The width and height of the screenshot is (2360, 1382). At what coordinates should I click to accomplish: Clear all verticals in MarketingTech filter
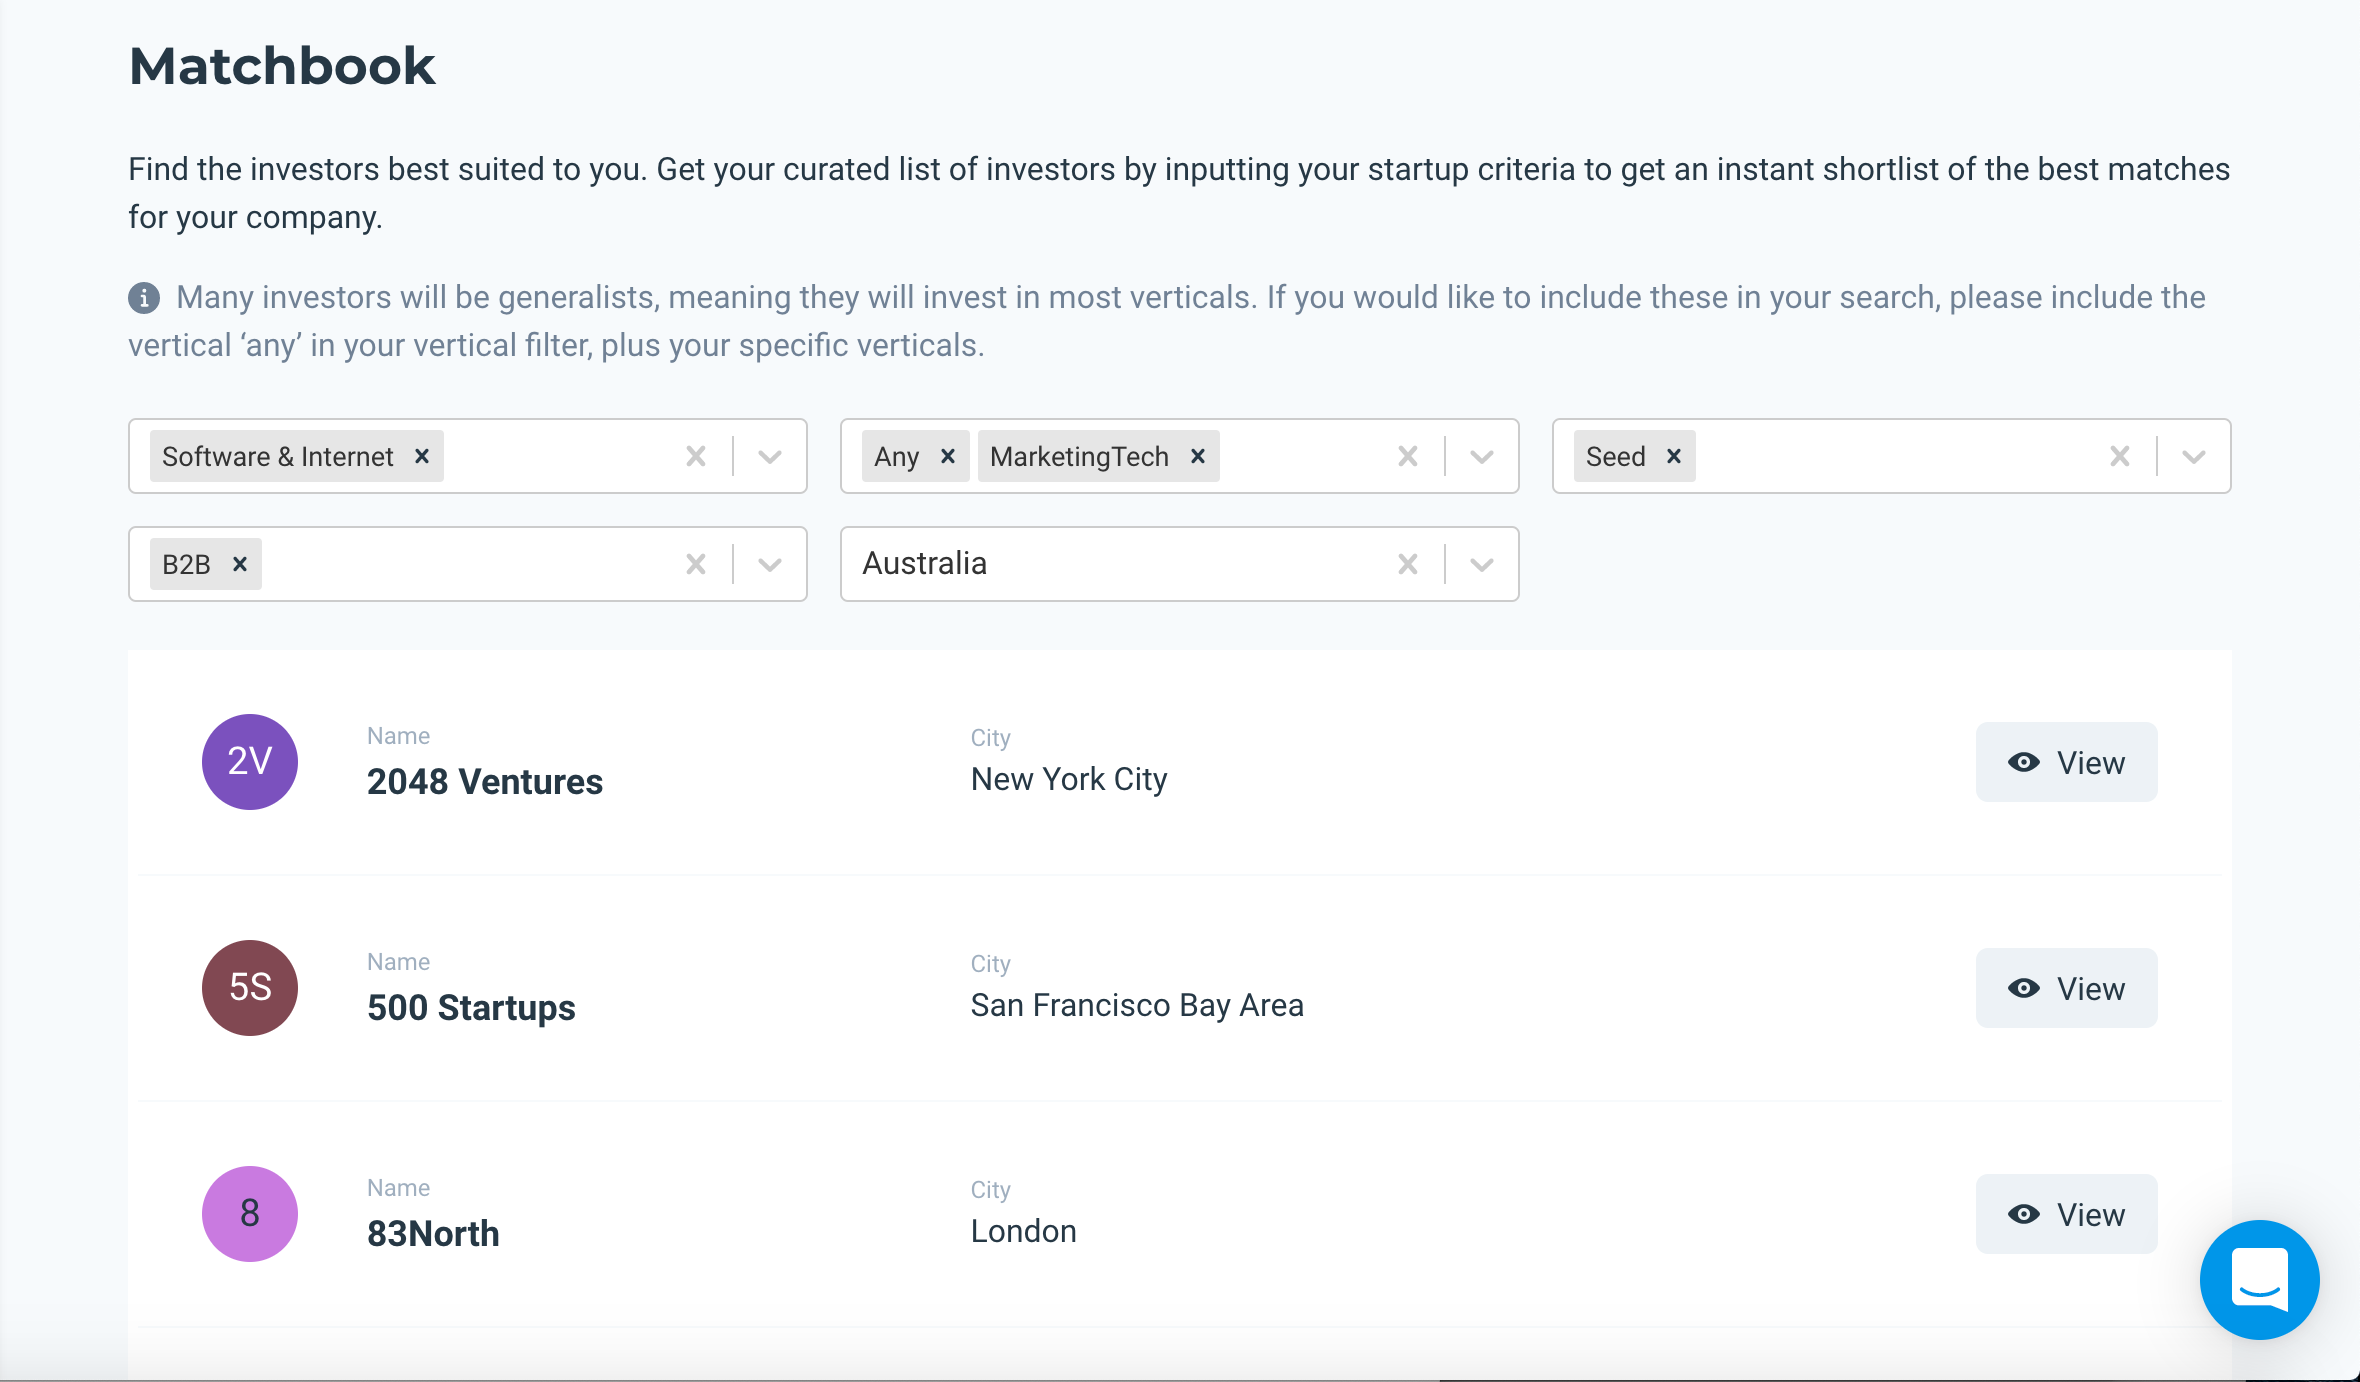click(1408, 456)
